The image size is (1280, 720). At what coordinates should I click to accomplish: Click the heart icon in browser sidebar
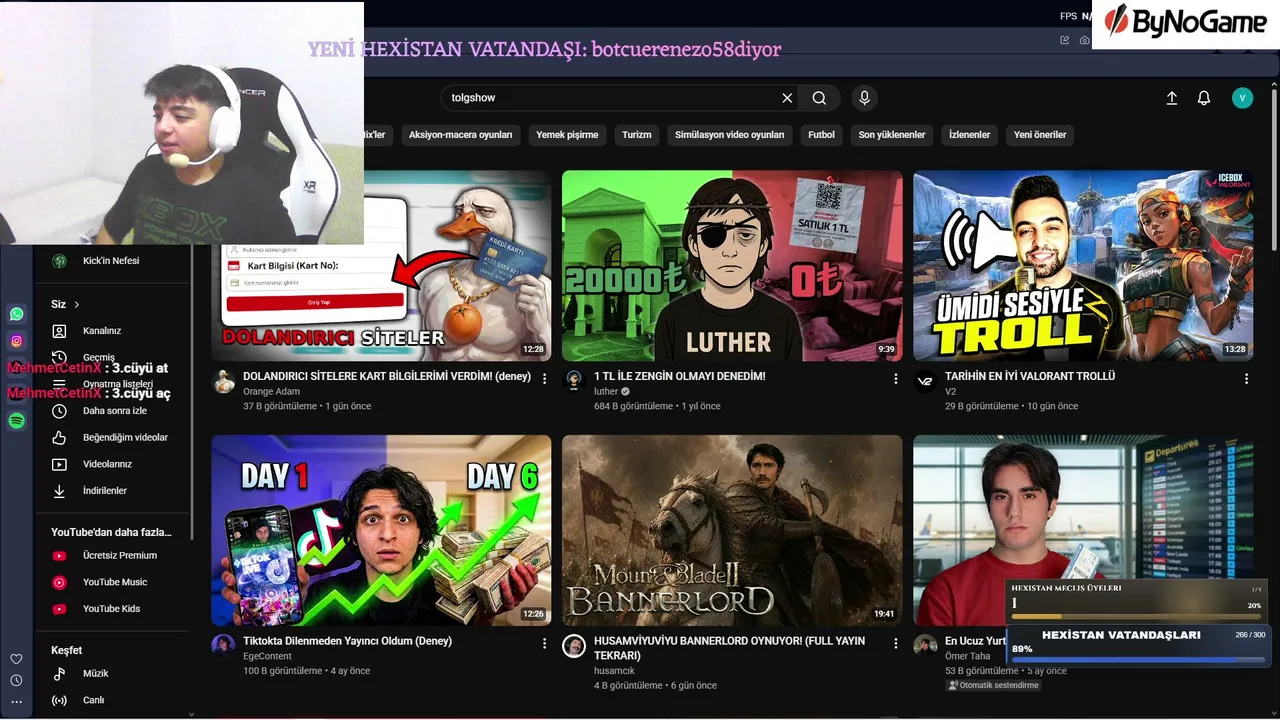click(16, 659)
